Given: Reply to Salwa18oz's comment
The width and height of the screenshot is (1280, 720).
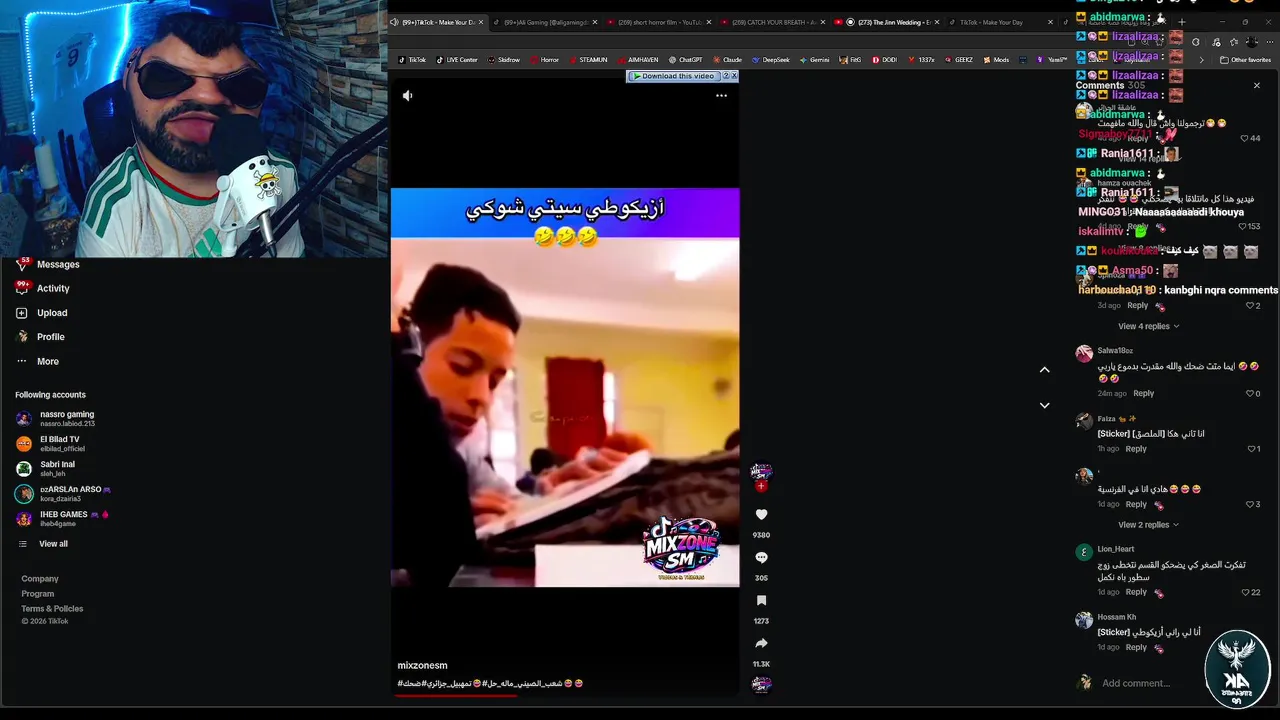Looking at the screenshot, I should coord(1143,393).
